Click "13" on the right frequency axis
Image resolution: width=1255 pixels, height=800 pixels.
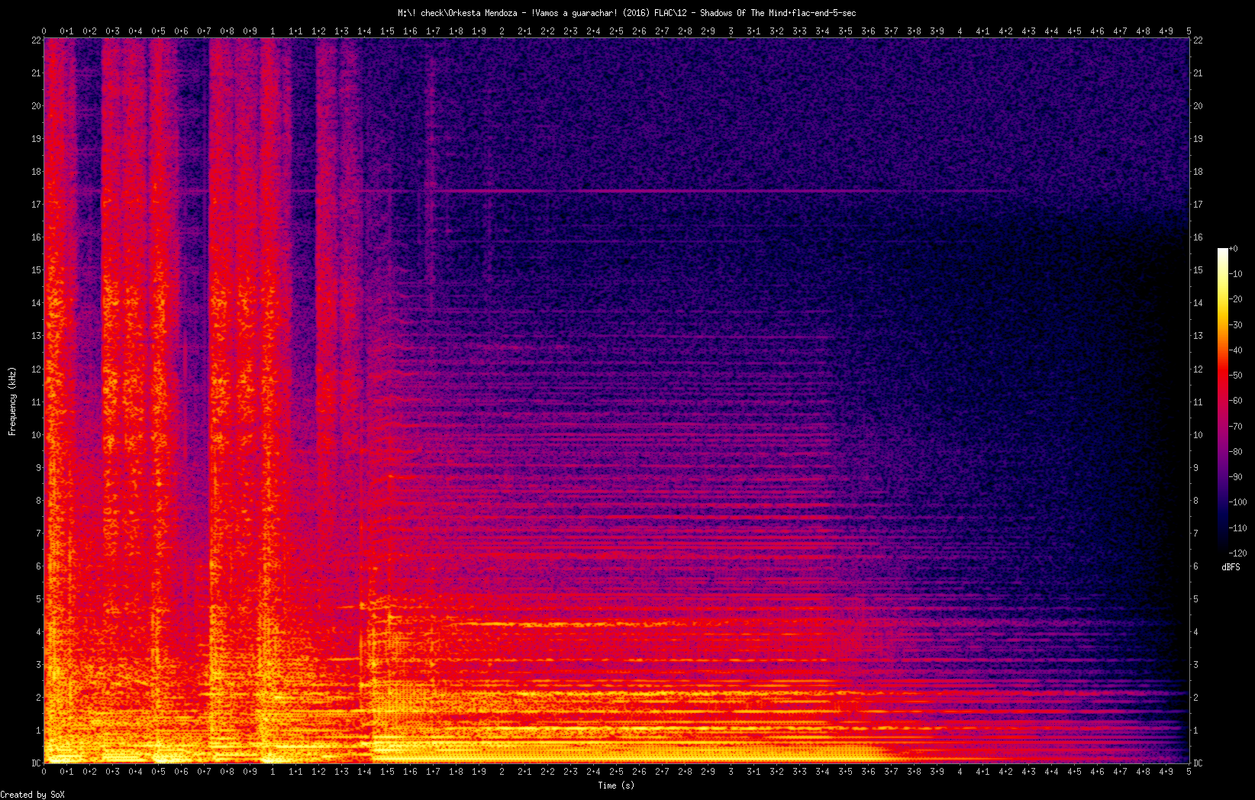1199,336
